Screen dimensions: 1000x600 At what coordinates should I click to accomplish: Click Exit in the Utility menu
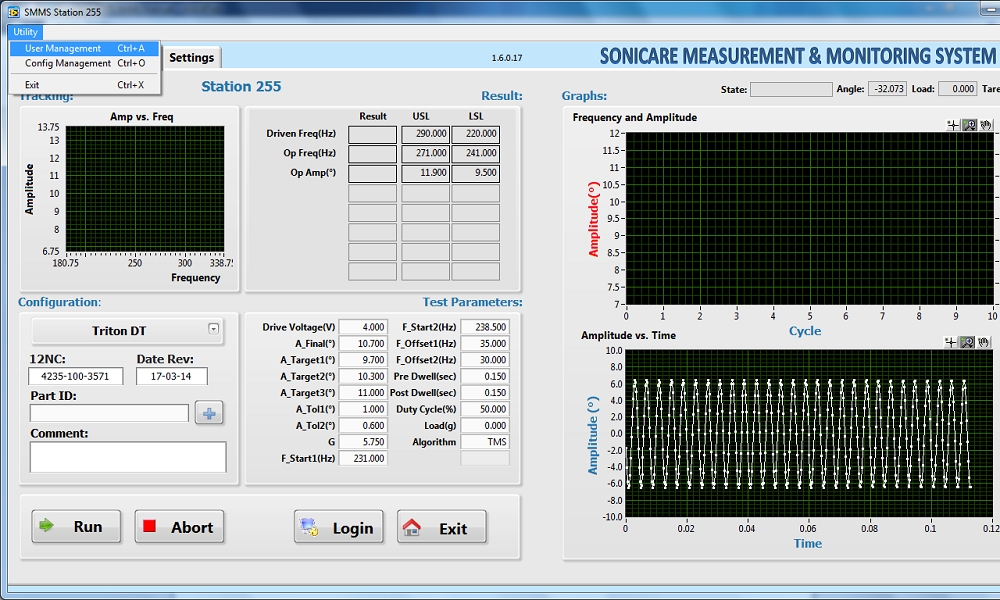click(x=32, y=85)
